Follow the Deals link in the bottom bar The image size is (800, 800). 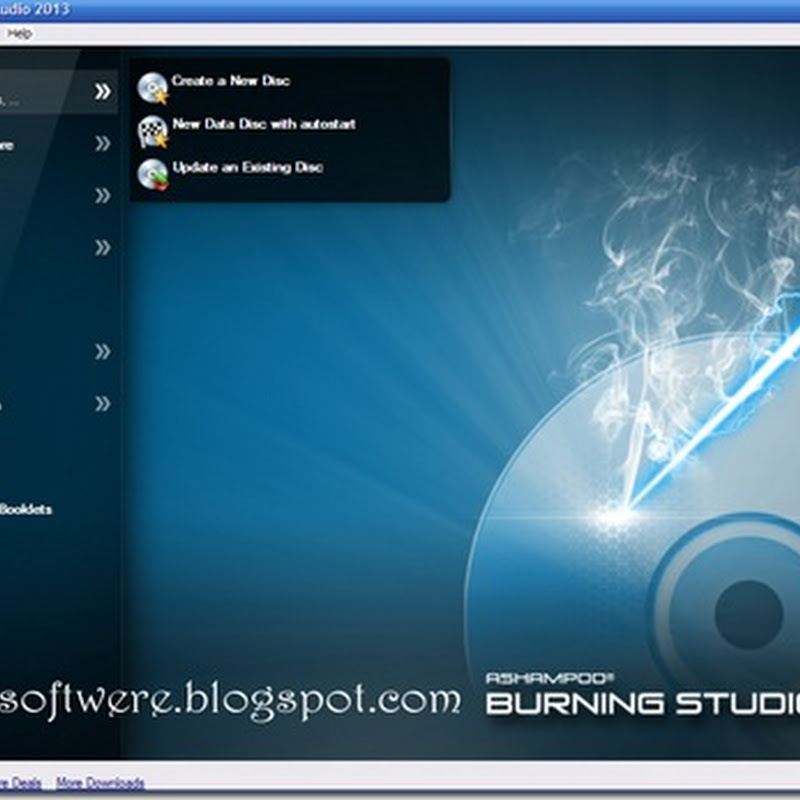click(21, 783)
